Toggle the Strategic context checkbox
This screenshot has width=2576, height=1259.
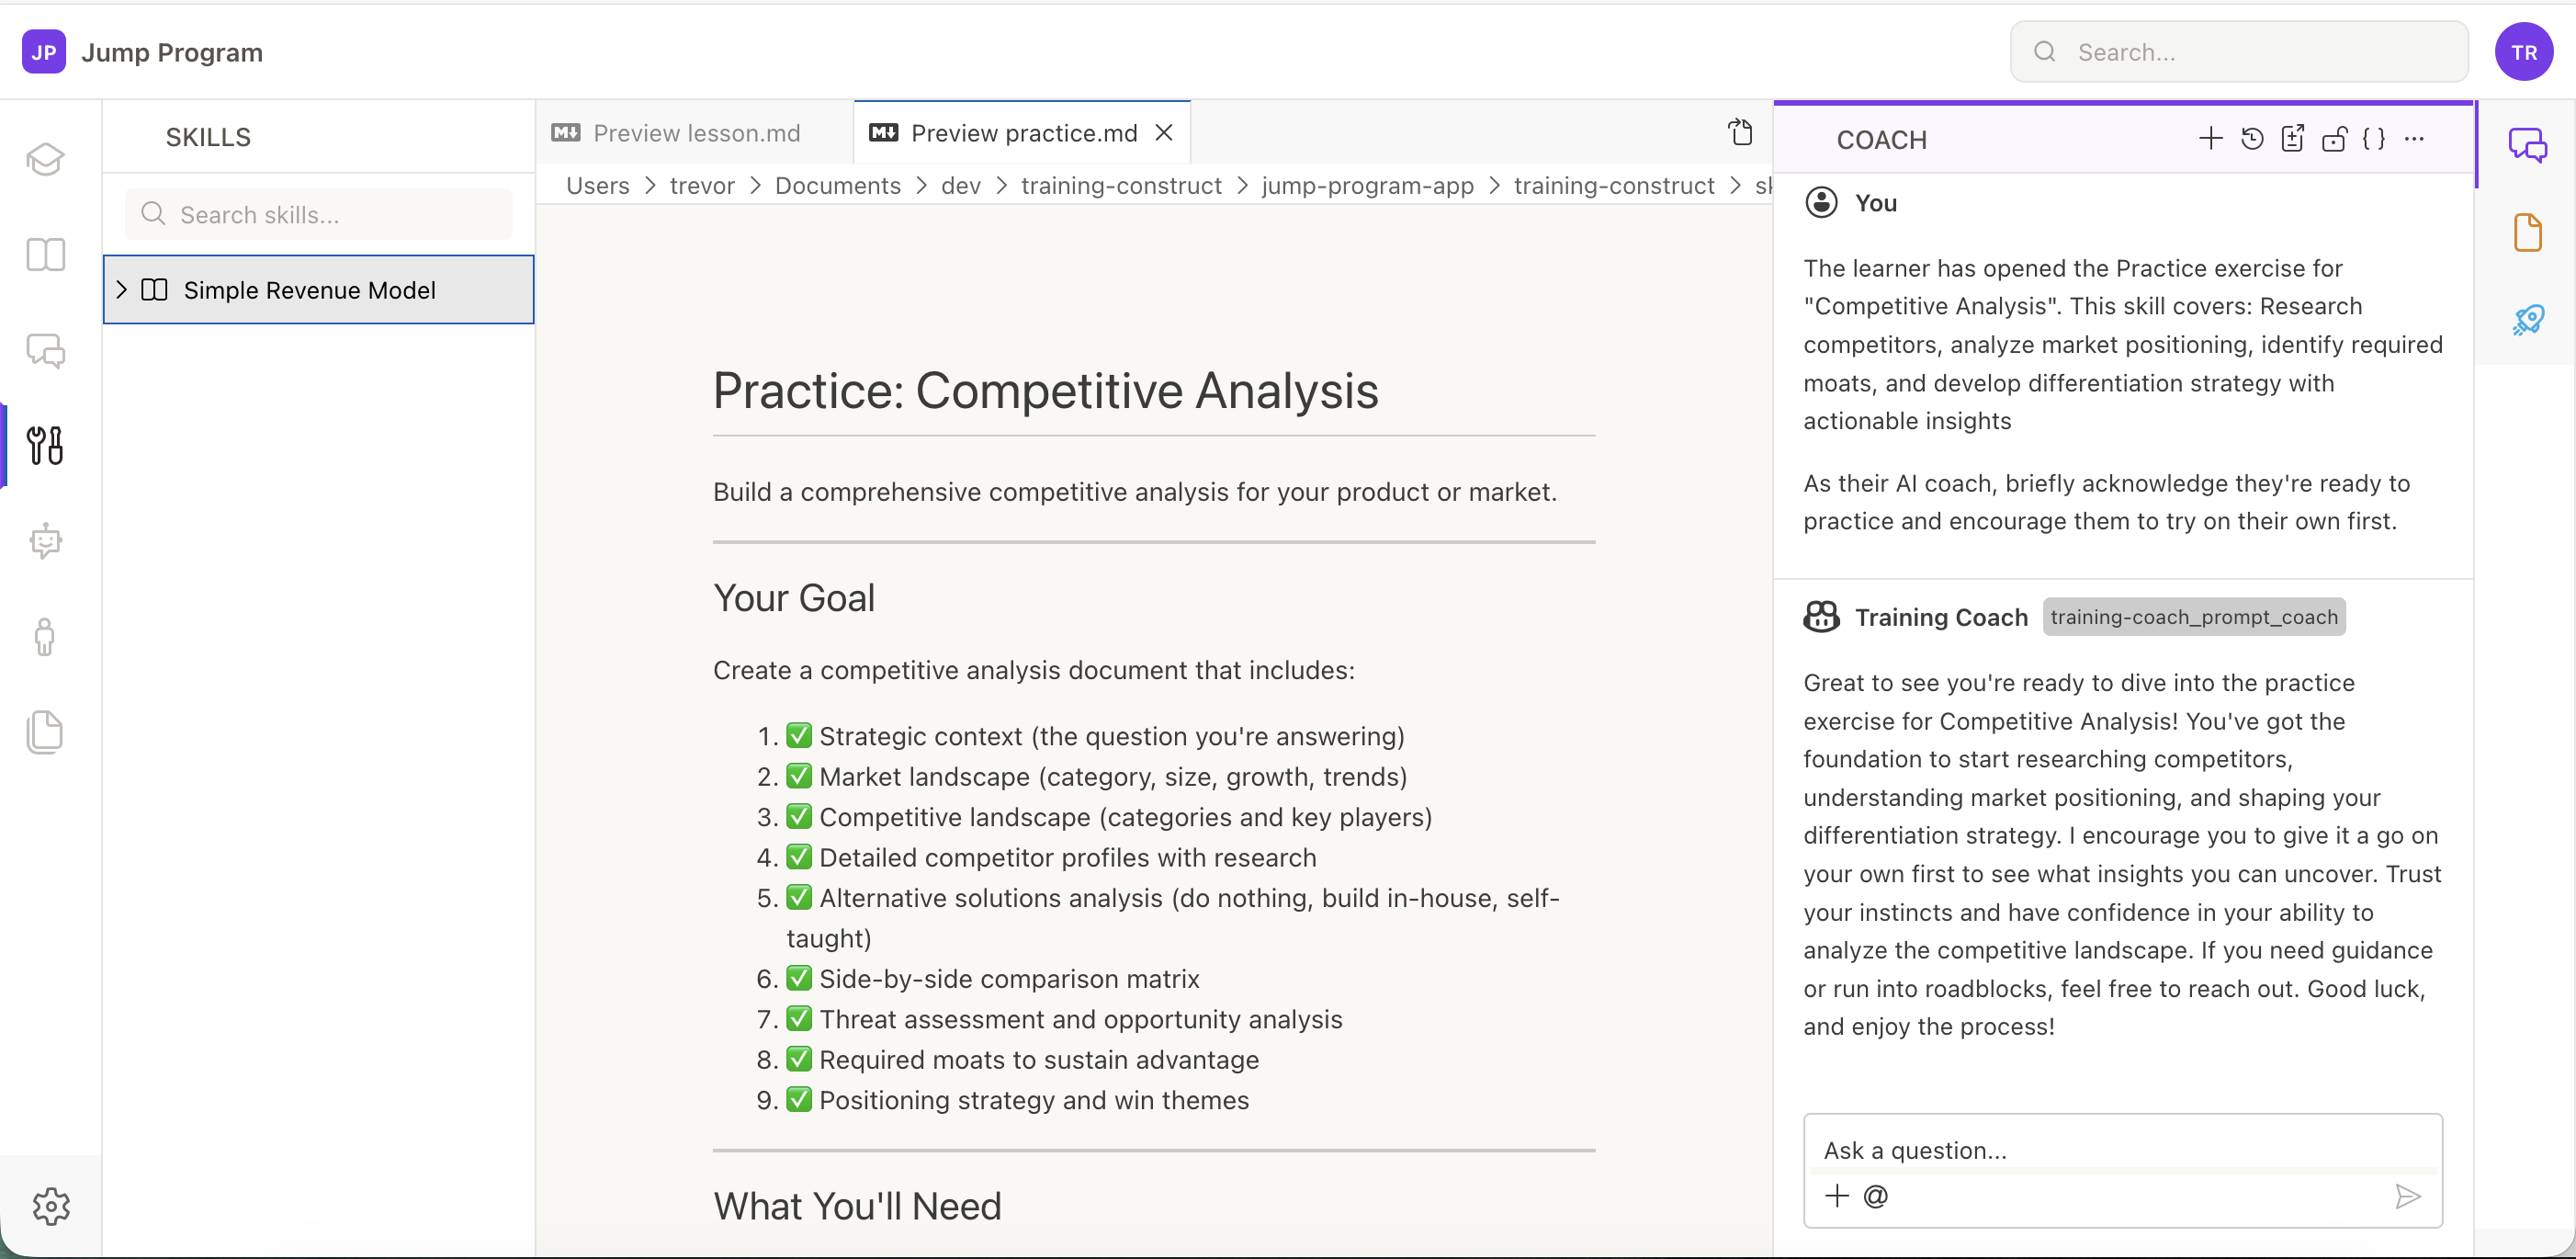[799, 735]
